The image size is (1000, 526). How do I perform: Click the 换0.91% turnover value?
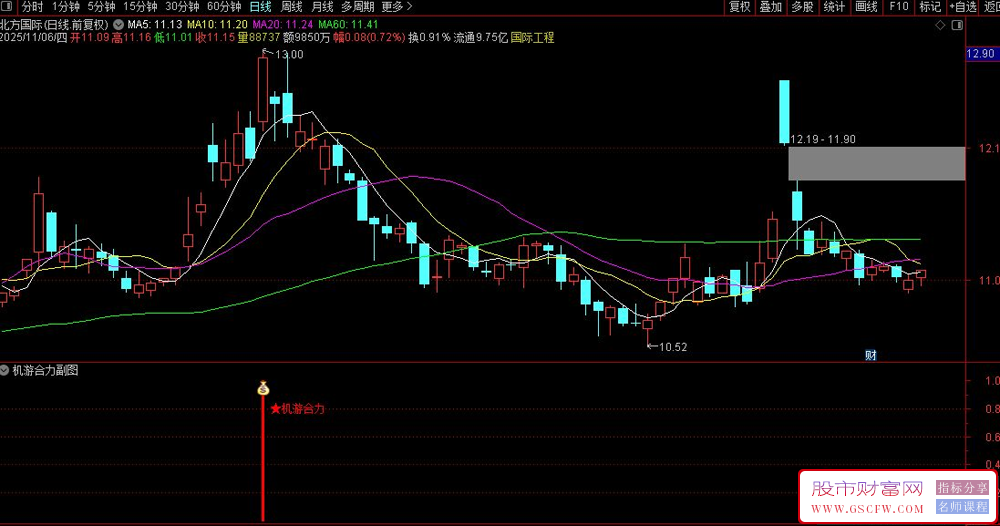[429, 38]
